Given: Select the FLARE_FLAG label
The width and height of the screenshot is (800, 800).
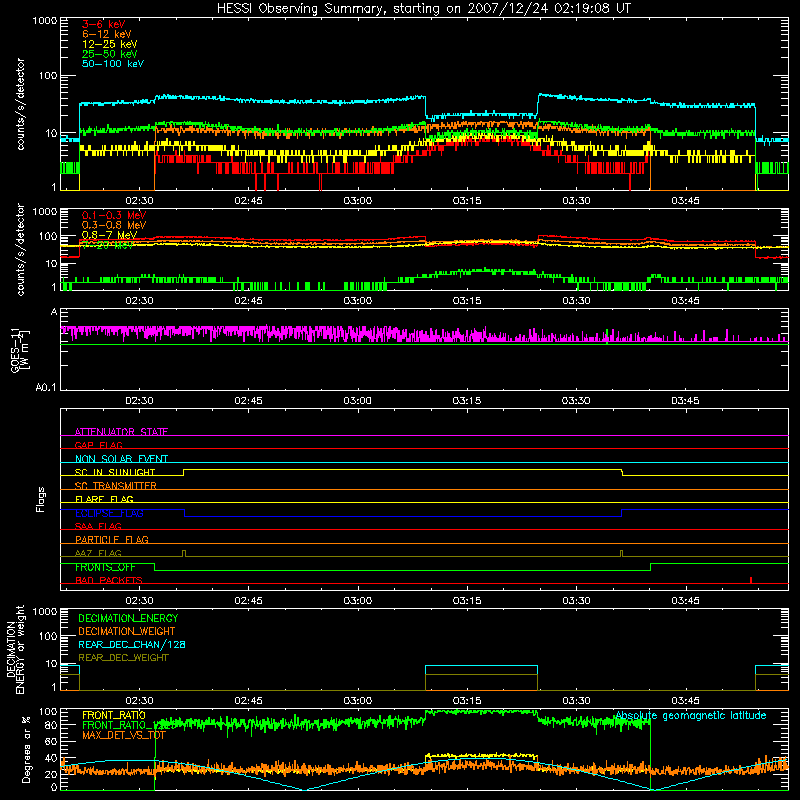Looking at the screenshot, I should pyautogui.click(x=104, y=499).
